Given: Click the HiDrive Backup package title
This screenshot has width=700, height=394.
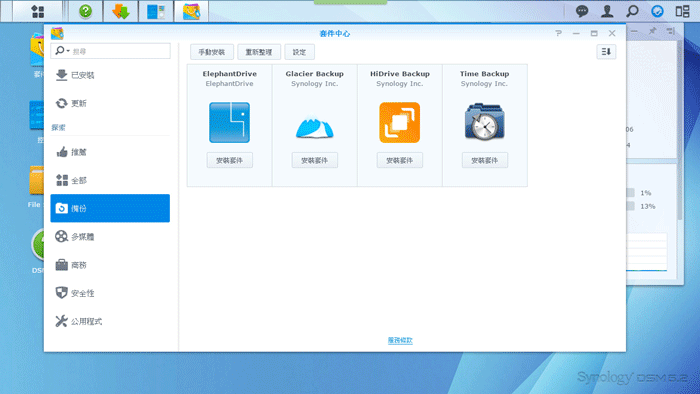Looking at the screenshot, I should [x=400, y=74].
